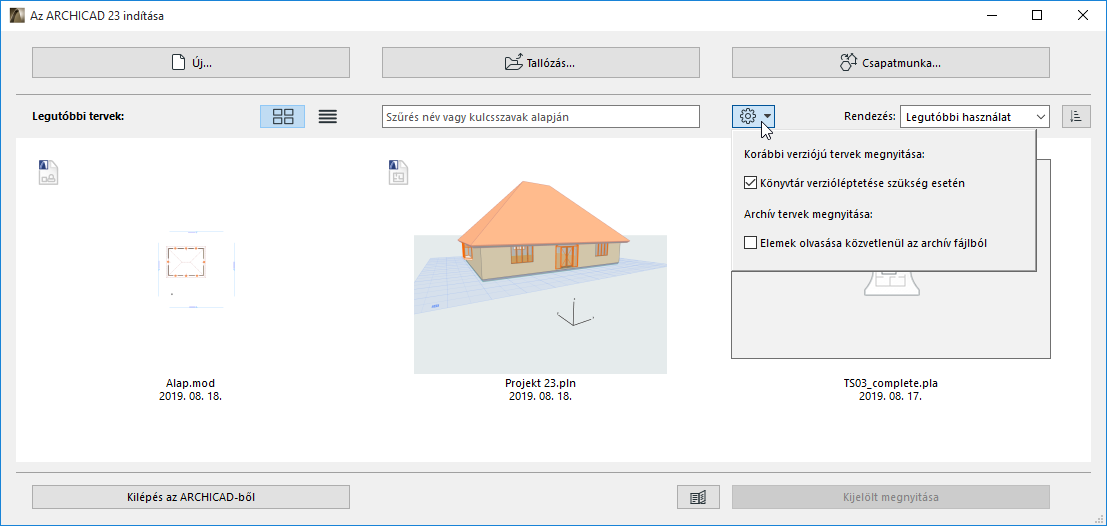Close the ARCHICAD 23 start dialog
Viewport: 1107px width, 526px height.
pyautogui.click(x=1082, y=15)
